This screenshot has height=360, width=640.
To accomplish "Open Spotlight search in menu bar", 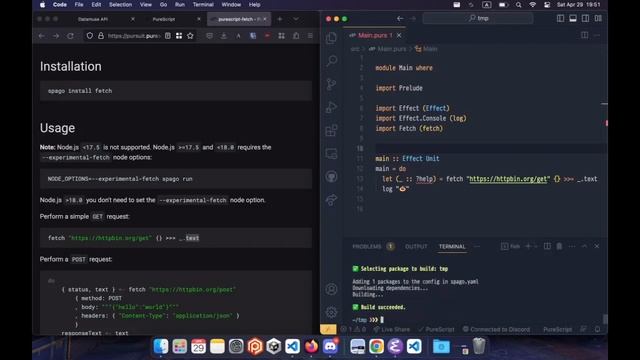I will [518, 5].
